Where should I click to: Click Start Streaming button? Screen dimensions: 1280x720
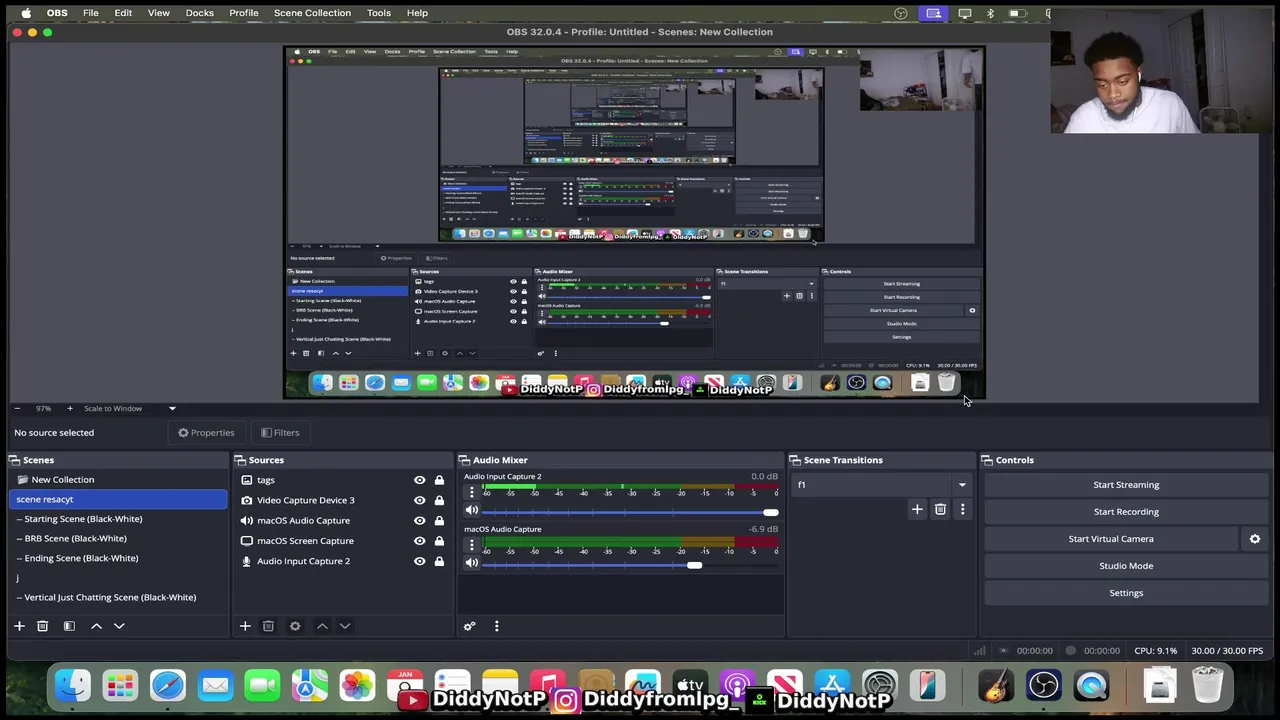[1126, 485]
